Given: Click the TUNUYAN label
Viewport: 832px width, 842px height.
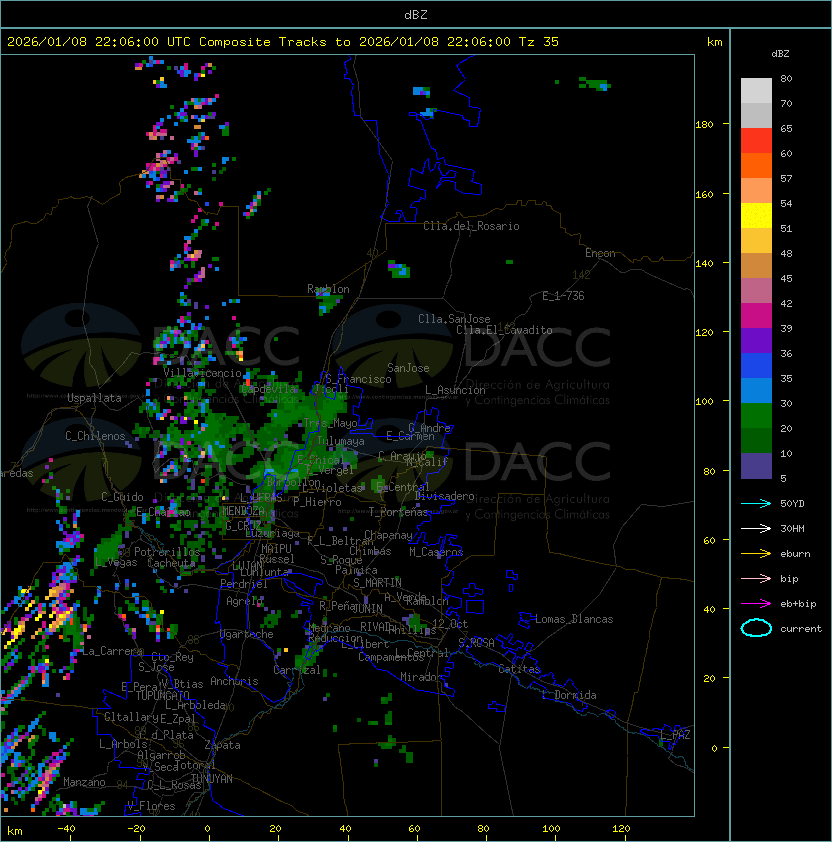Looking at the screenshot, I should [212, 779].
